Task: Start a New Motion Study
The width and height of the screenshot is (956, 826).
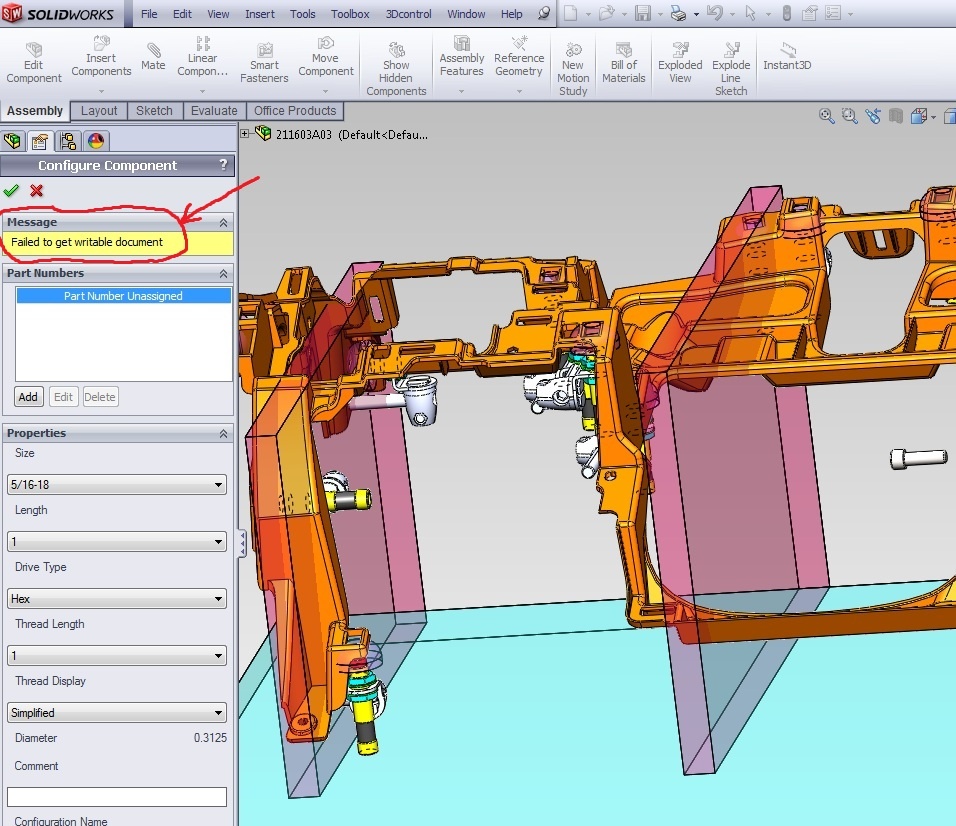Action: pyautogui.click(x=573, y=69)
